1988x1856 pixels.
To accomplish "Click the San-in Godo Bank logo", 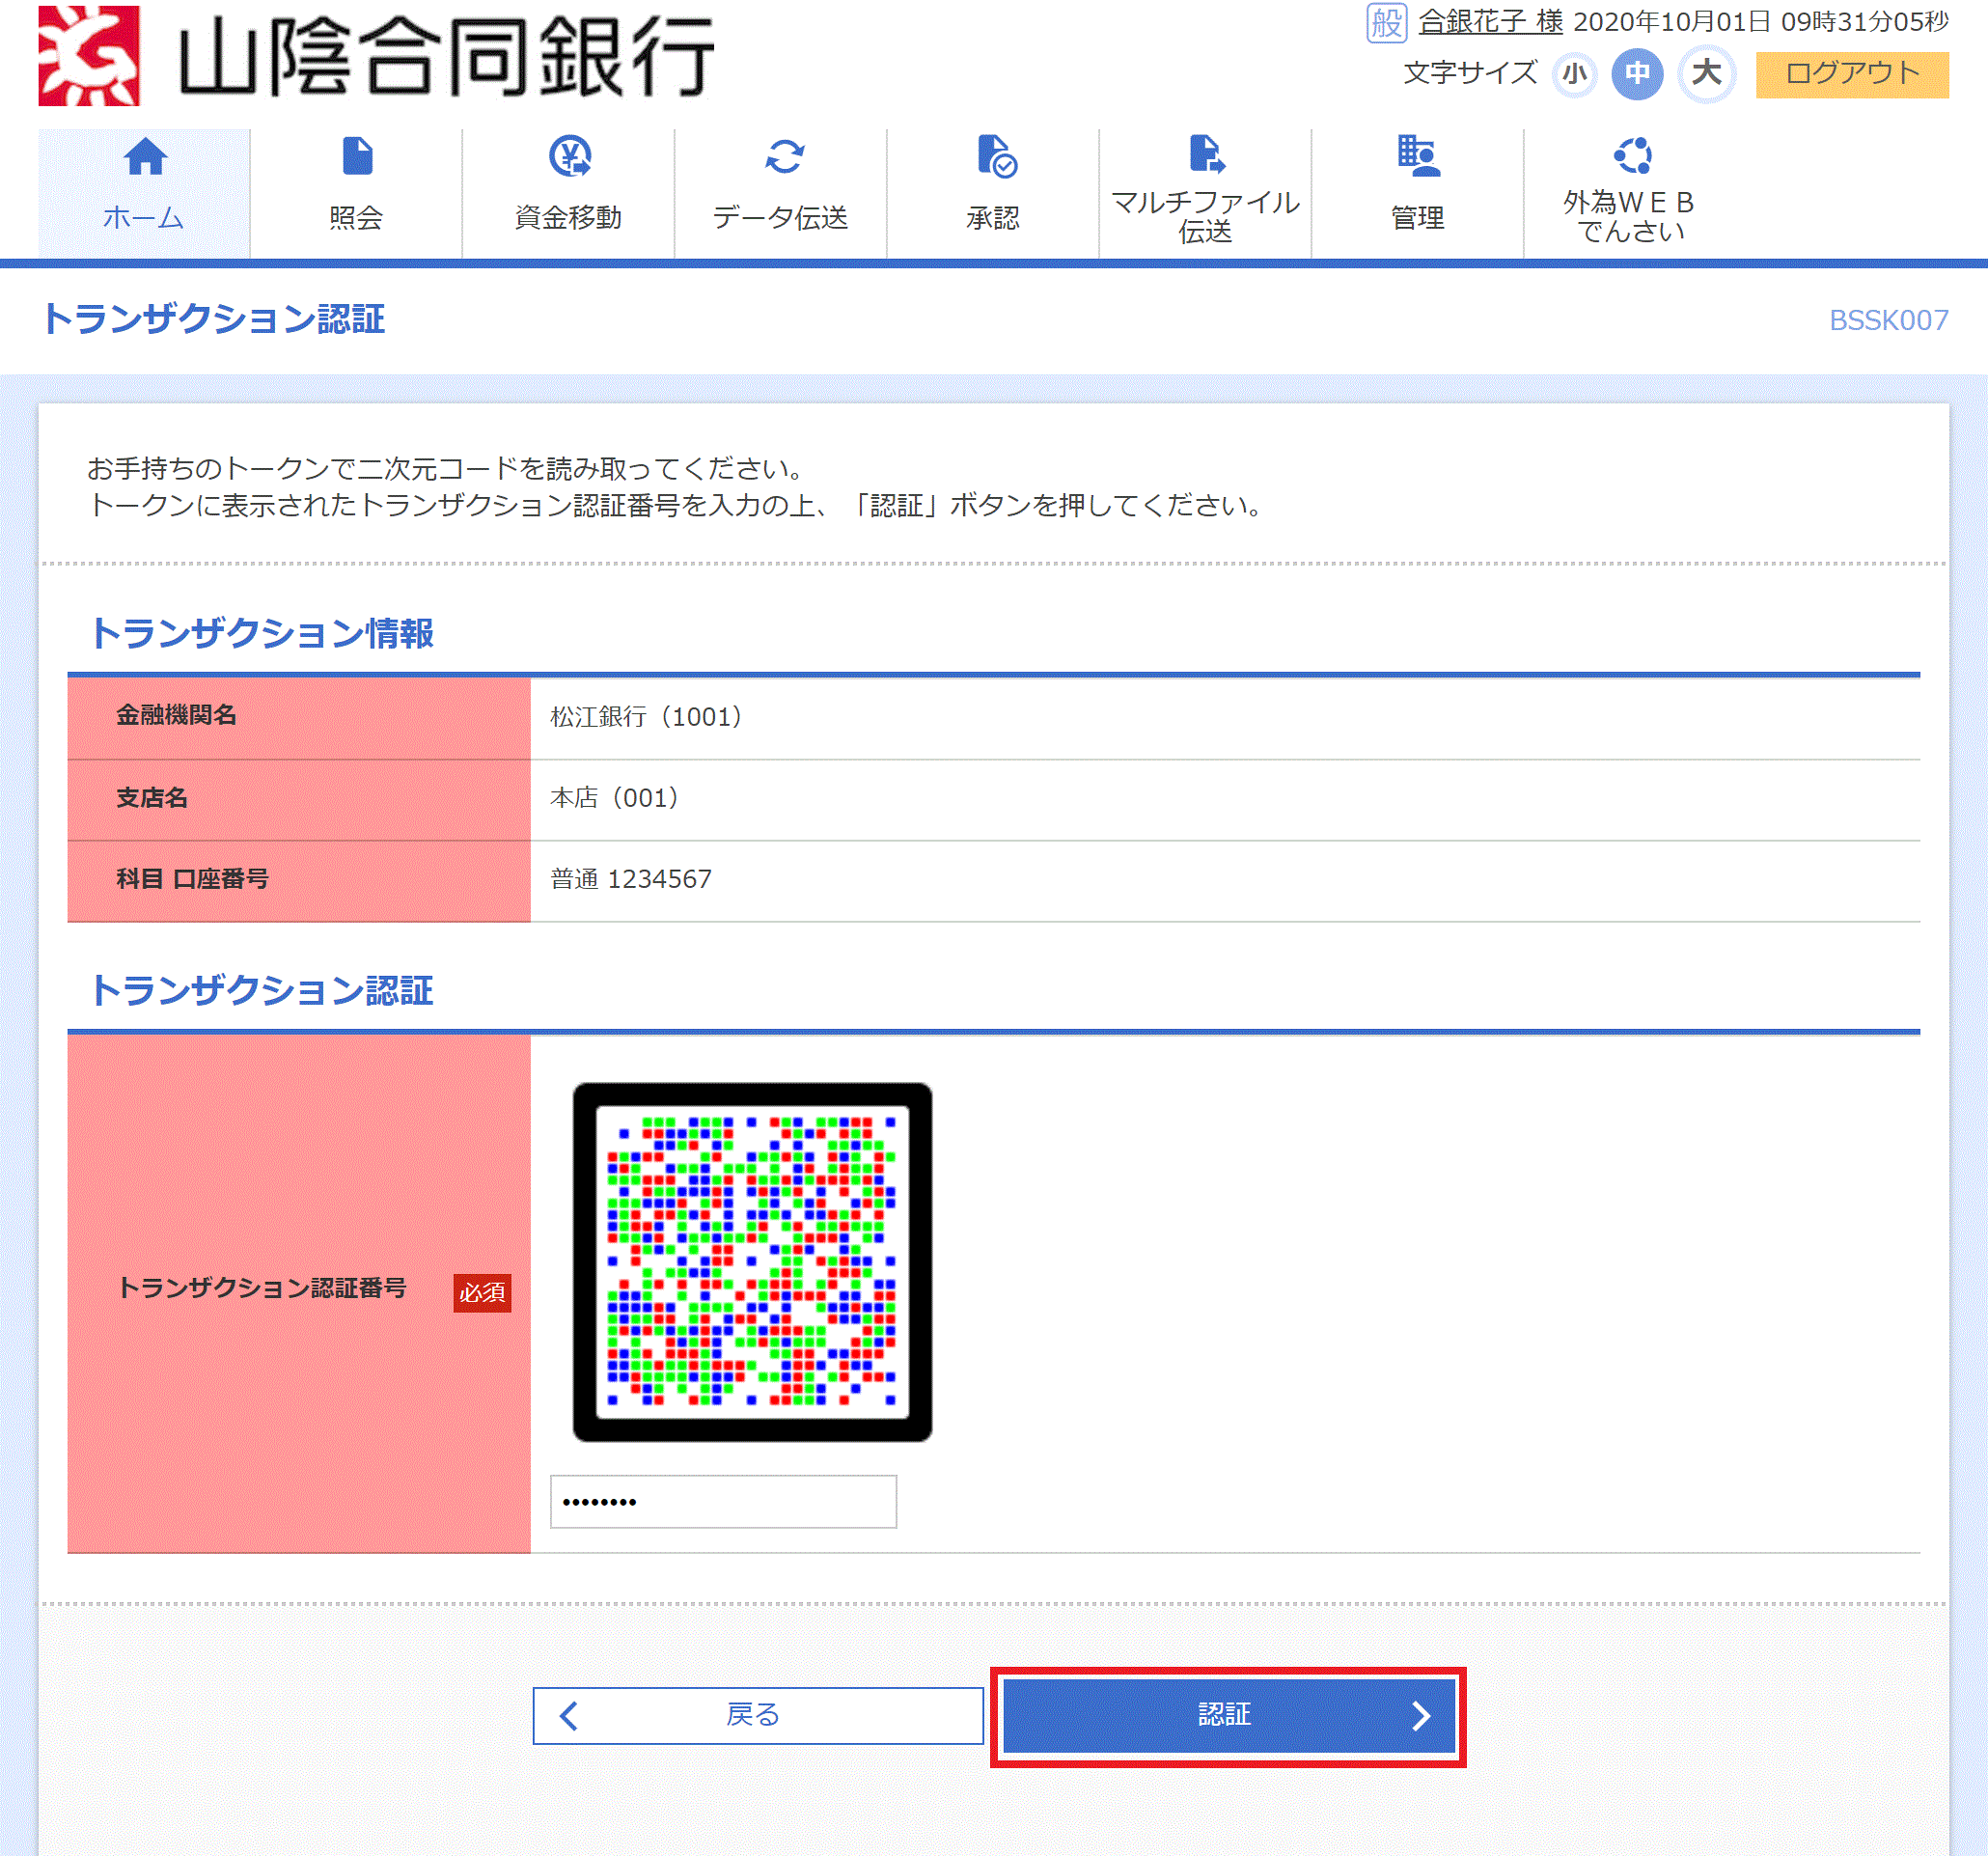I will tap(377, 55).
